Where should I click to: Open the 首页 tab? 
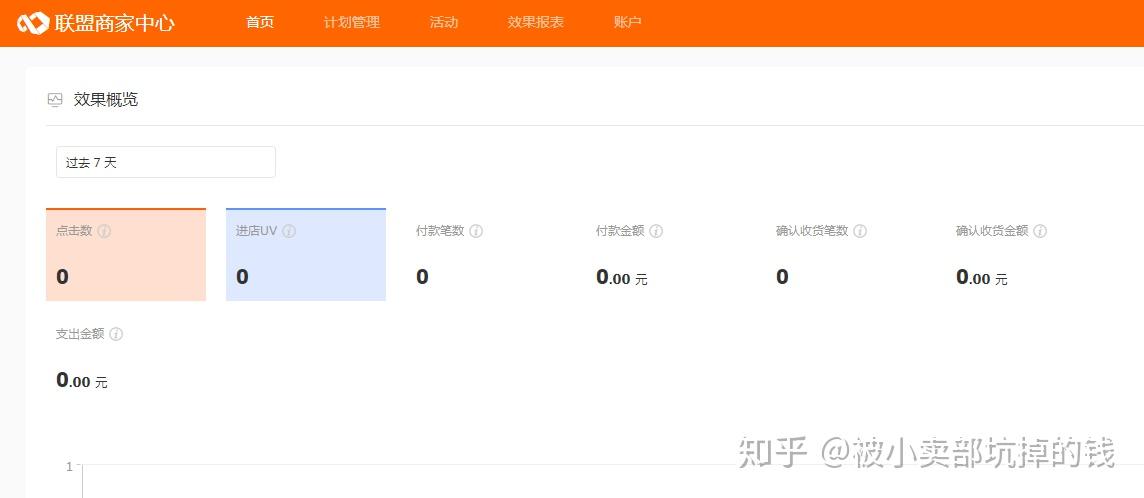(260, 23)
